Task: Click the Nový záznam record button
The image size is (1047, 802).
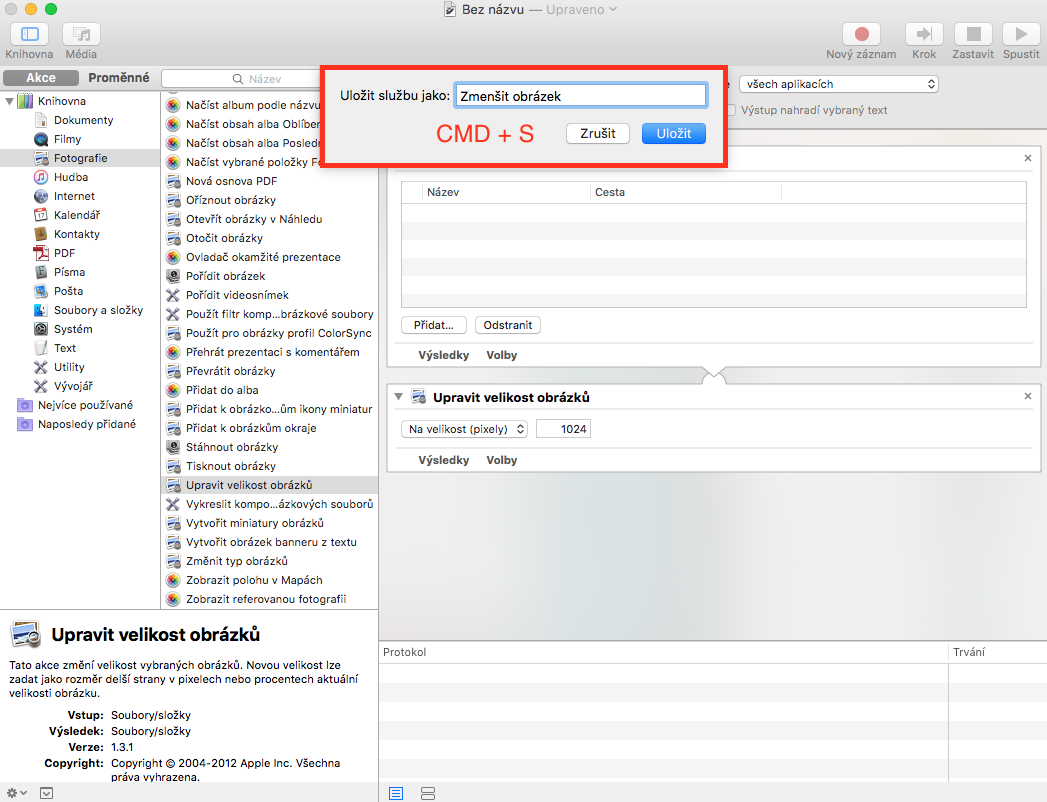Action: point(861,34)
